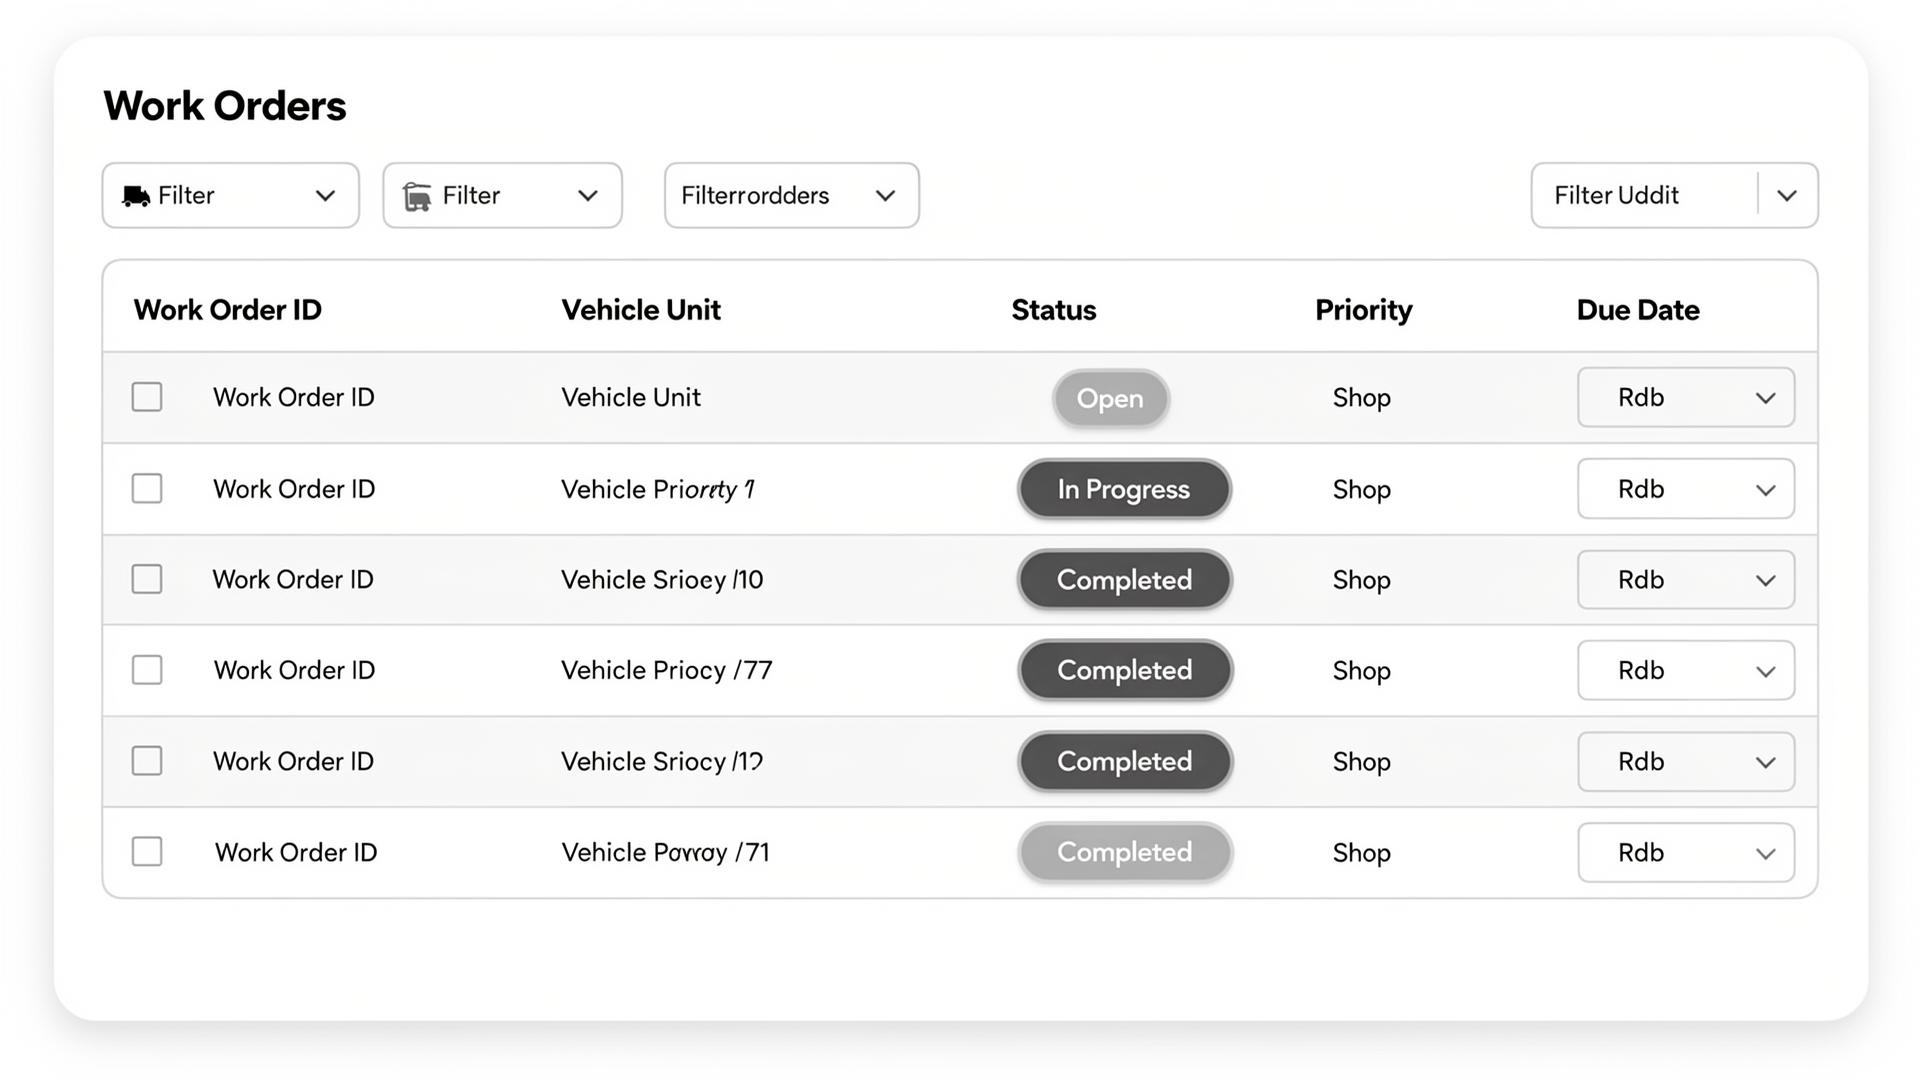Click the Open status badge

coord(1110,398)
